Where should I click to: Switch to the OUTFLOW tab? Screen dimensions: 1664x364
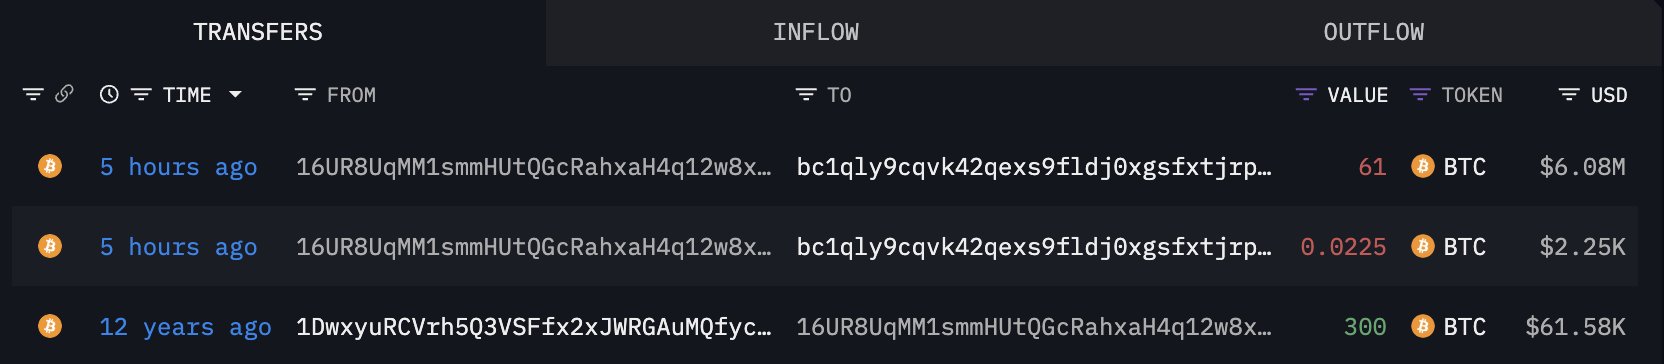click(1373, 32)
